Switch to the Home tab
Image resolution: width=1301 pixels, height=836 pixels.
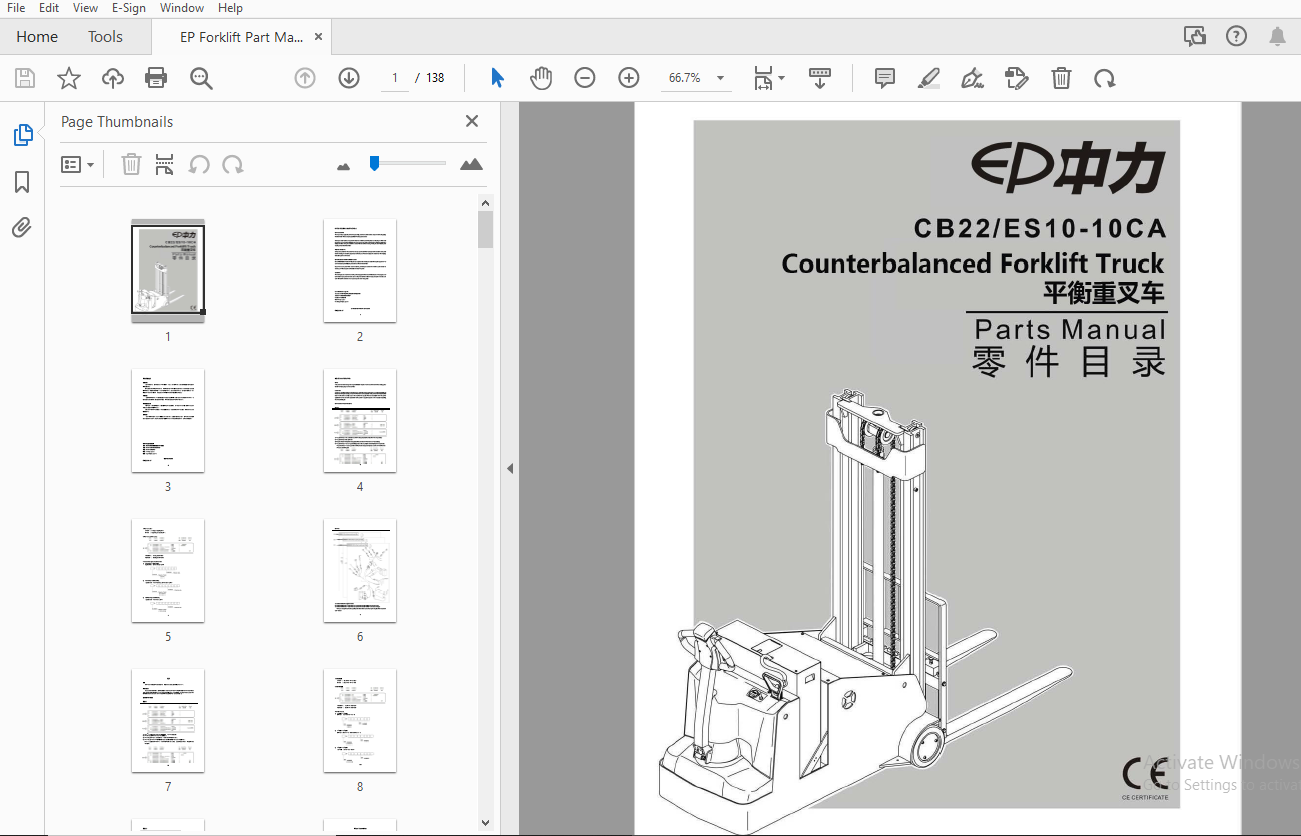click(37, 37)
